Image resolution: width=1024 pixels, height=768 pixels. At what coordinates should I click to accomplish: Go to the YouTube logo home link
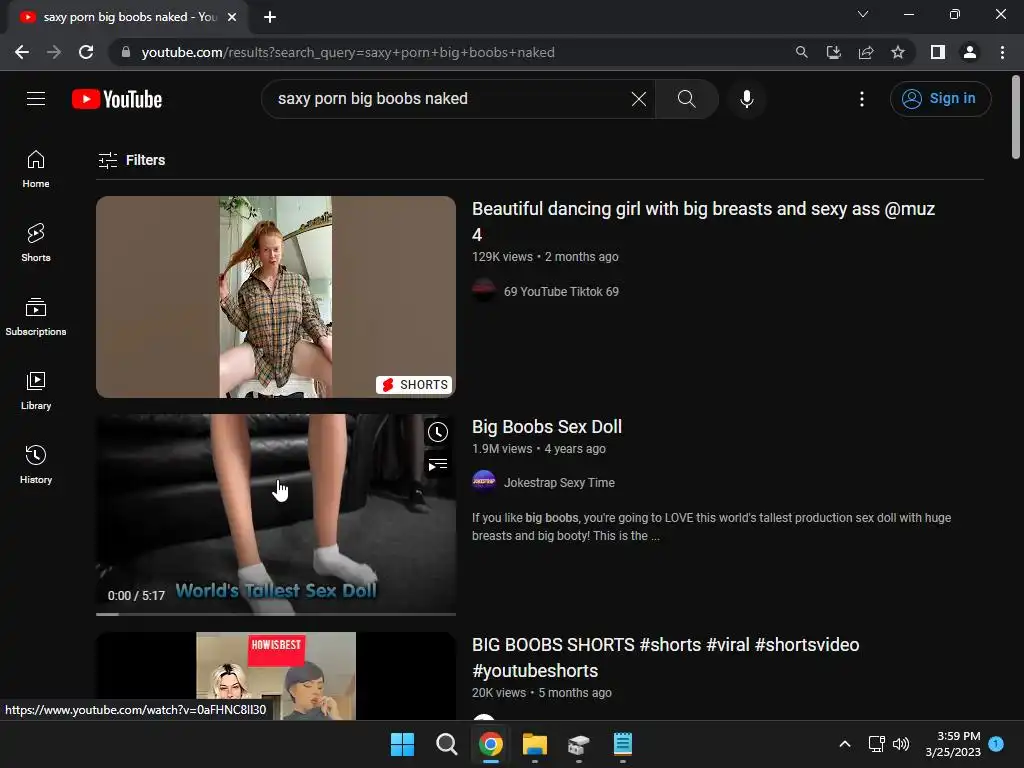click(117, 99)
